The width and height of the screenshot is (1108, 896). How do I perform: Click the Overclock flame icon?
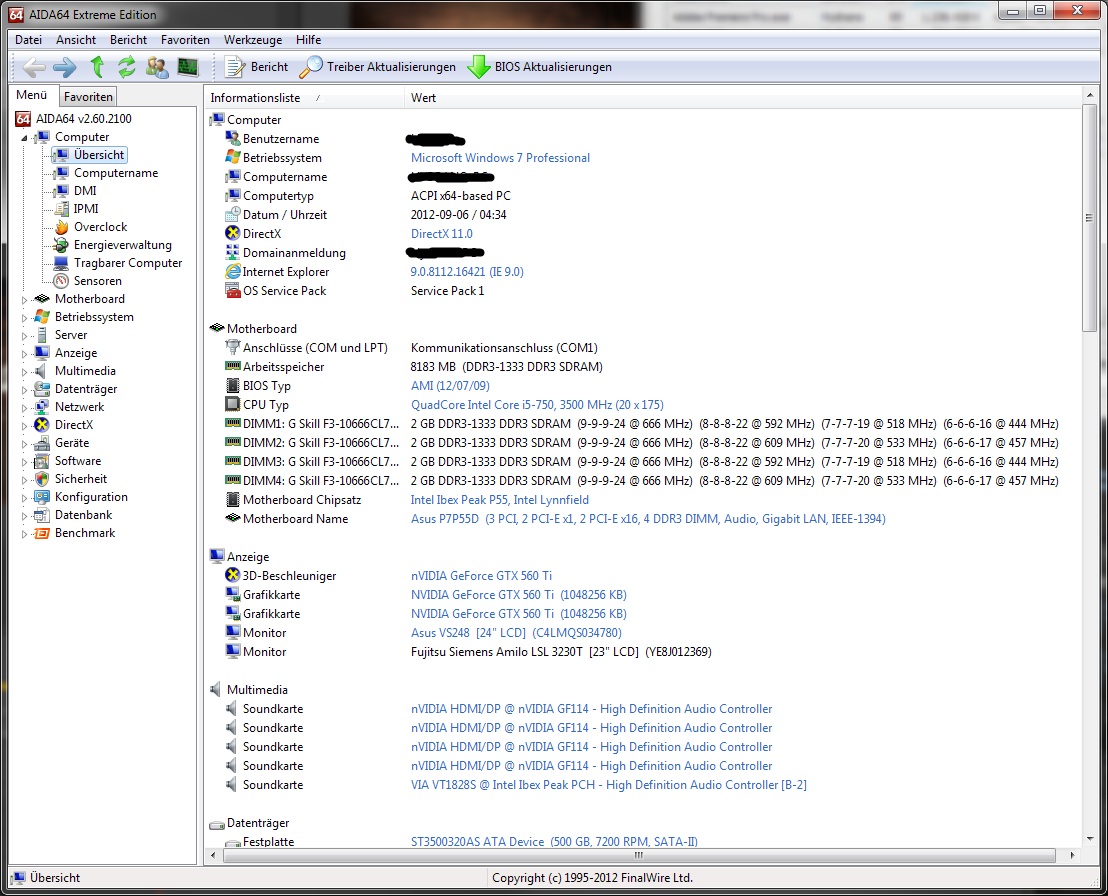(x=61, y=227)
